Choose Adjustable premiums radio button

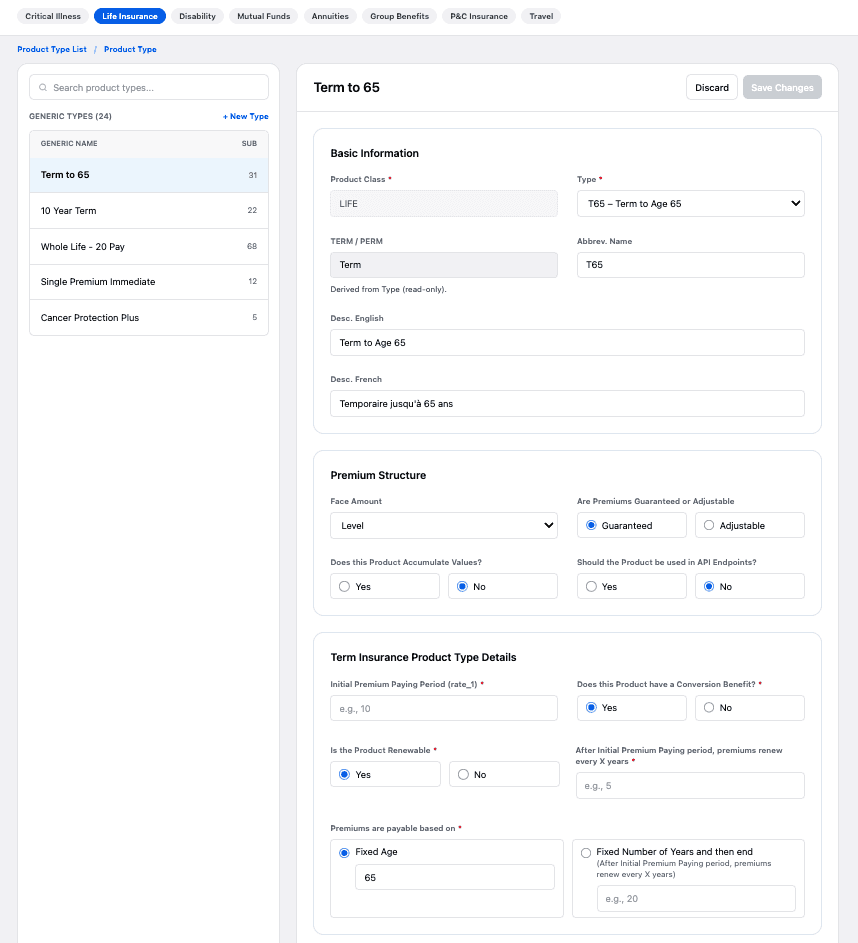(x=710, y=525)
